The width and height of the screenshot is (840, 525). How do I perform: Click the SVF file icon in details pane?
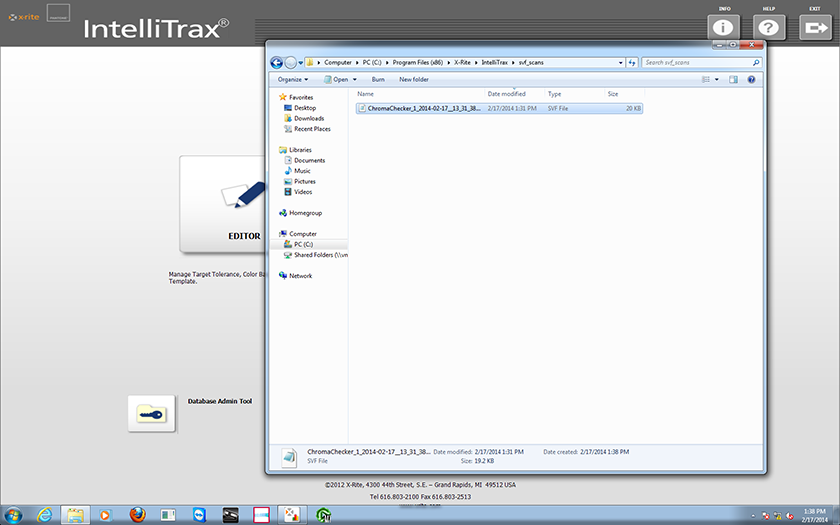click(289, 457)
